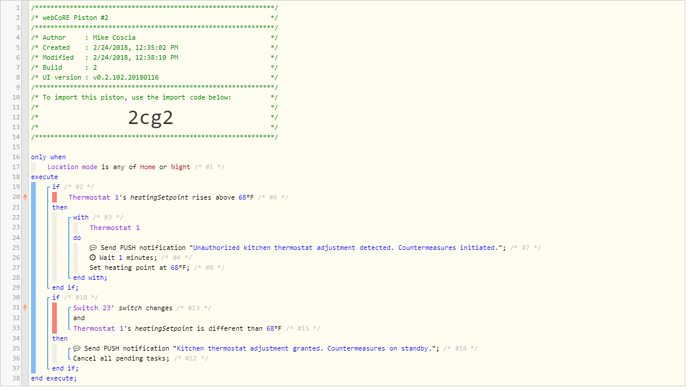Click the 'then' keyword on line 34
The height and width of the screenshot is (391, 690).
[x=60, y=339]
